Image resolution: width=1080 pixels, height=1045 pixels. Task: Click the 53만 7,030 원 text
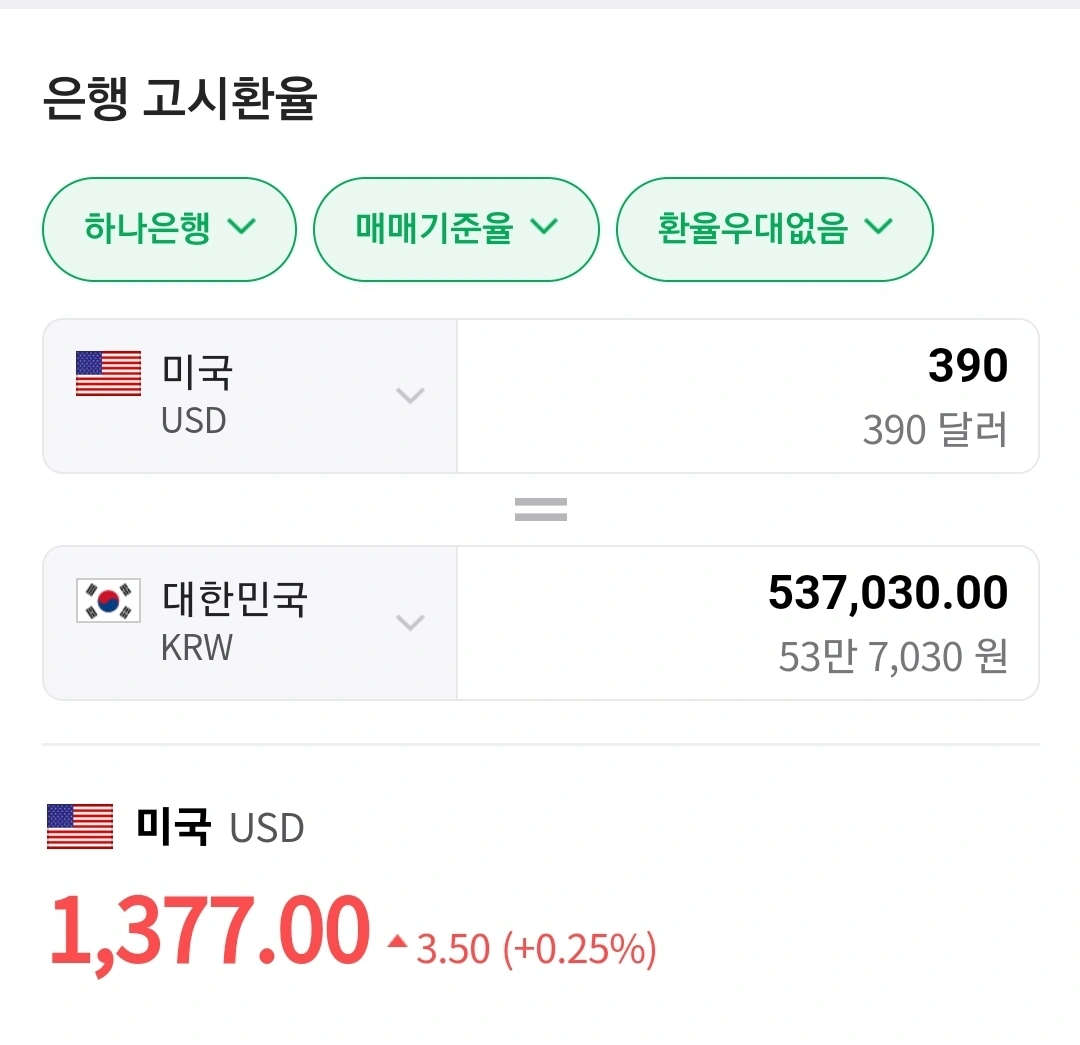[x=893, y=655]
